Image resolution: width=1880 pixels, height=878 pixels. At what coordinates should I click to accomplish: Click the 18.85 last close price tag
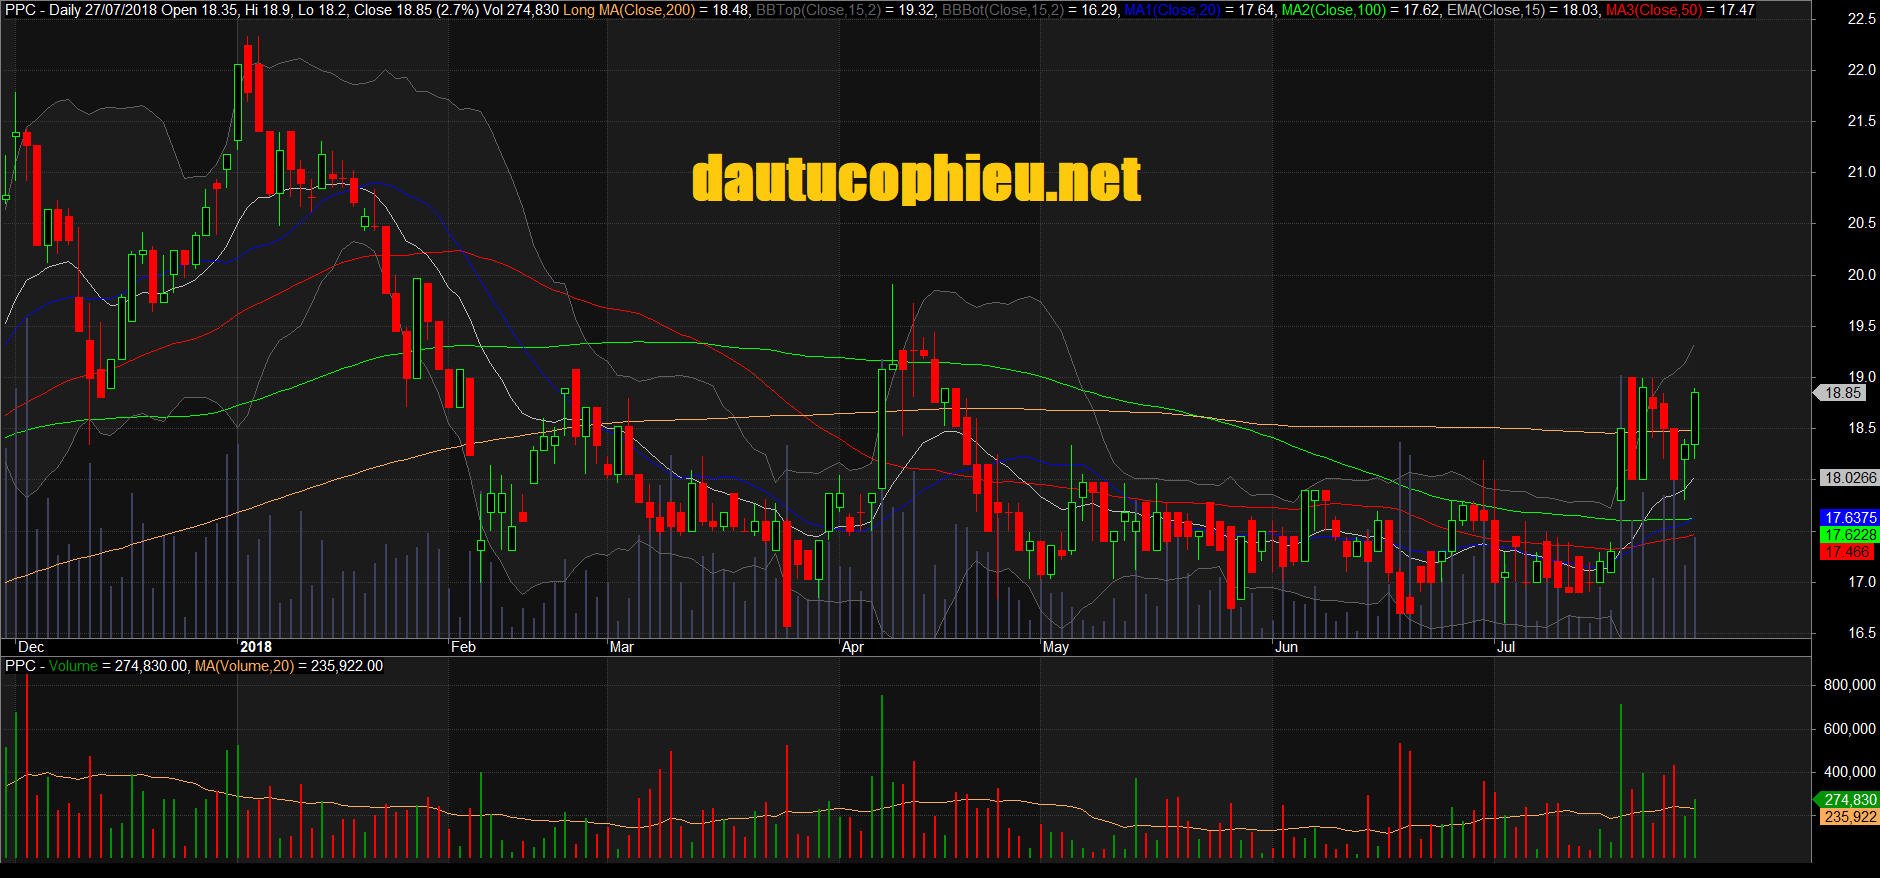tap(1842, 393)
